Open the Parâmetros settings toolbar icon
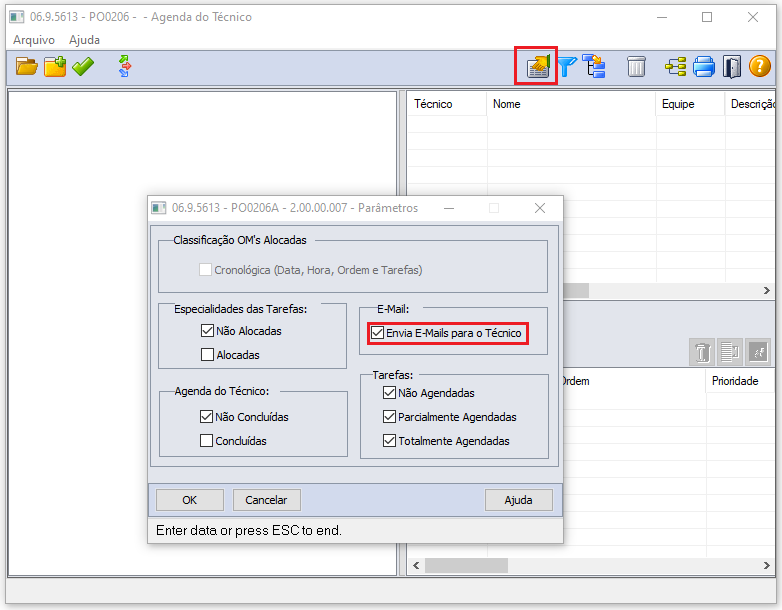The image size is (782, 610). [538, 66]
